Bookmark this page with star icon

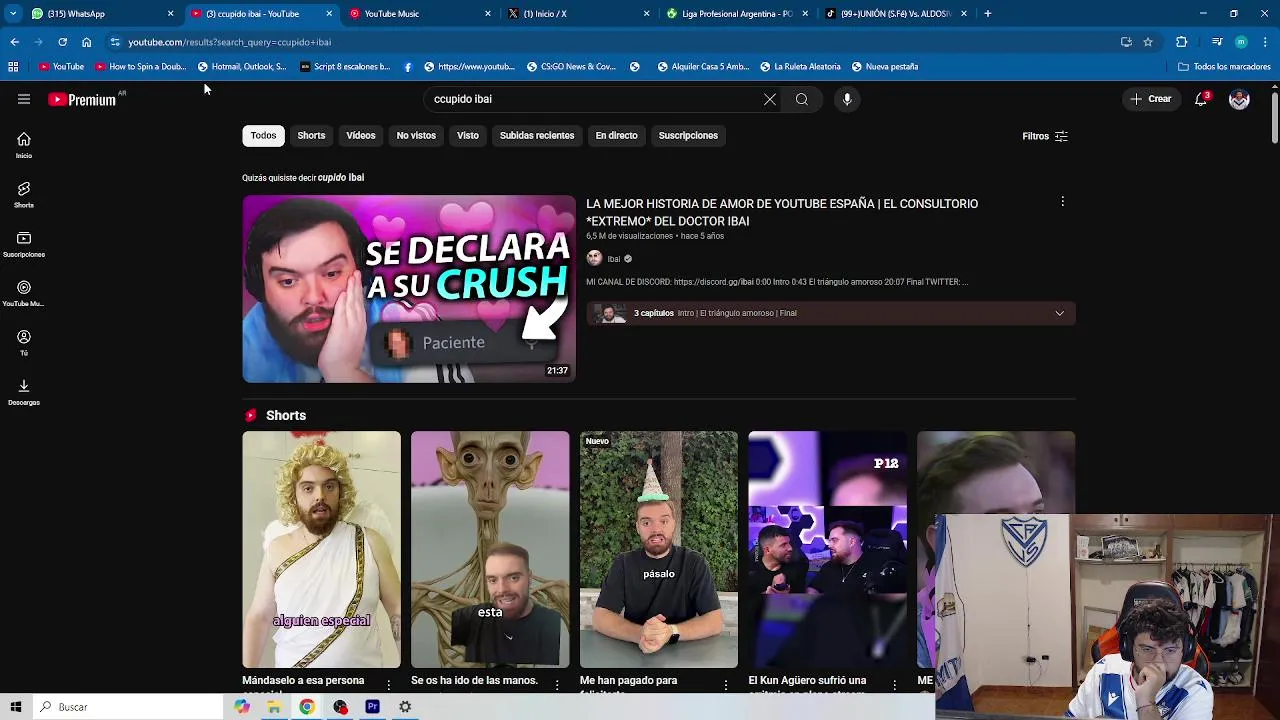(1148, 42)
